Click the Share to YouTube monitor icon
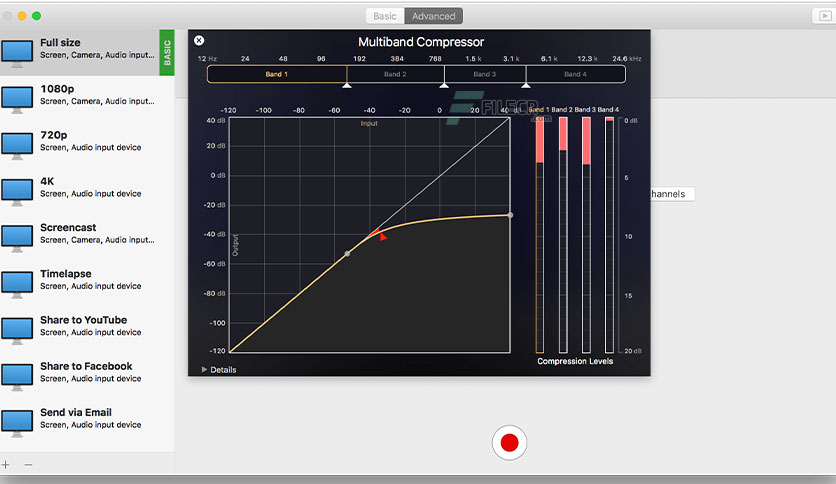Viewport: 836px width, 484px height. (x=17, y=332)
